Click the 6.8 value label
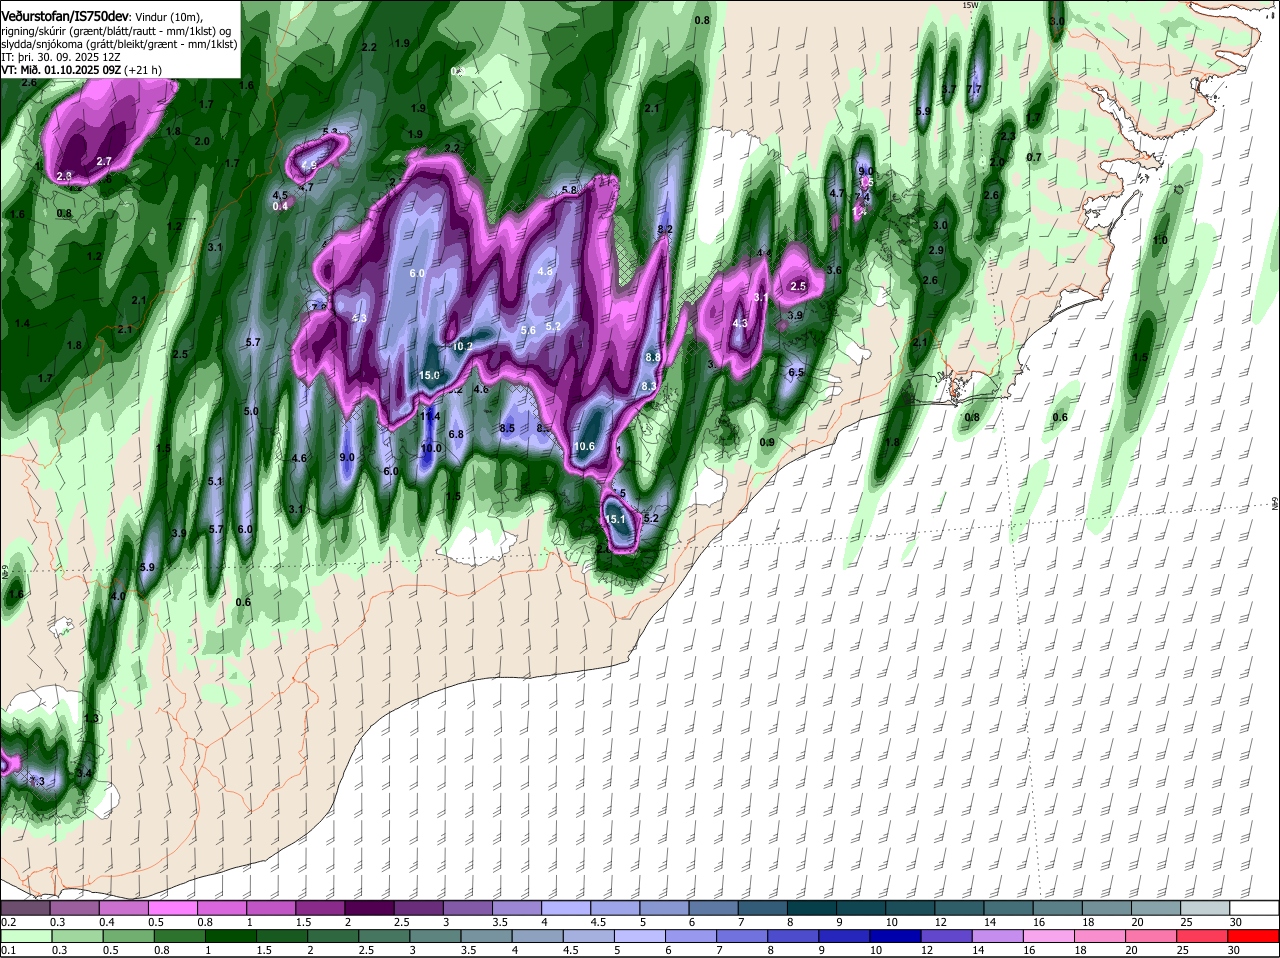Image resolution: width=1280 pixels, height=958 pixels. point(456,434)
